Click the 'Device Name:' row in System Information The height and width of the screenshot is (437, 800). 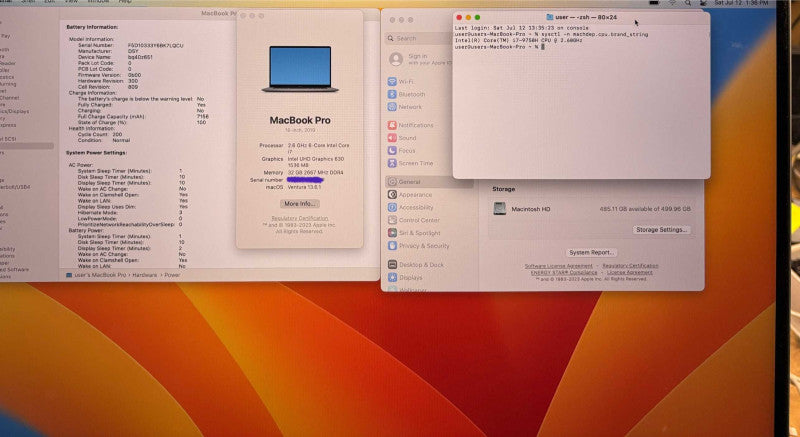pyautogui.click(x=115, y=57)
